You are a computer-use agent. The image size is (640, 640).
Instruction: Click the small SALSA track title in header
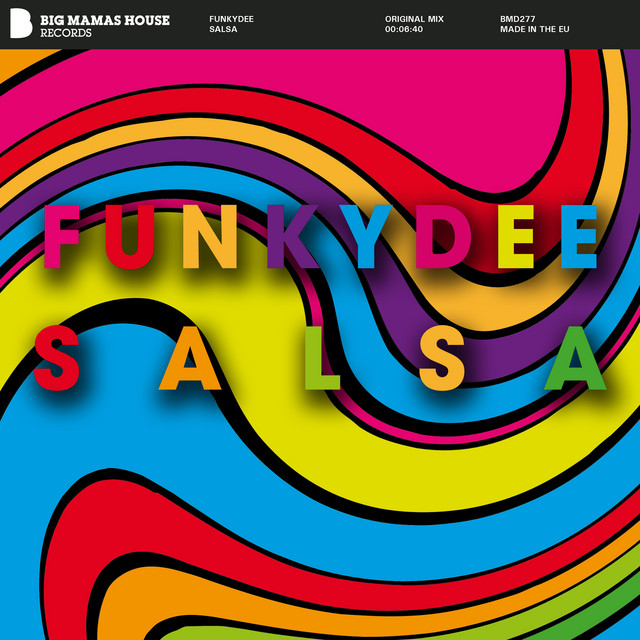[x=223, y=30]
